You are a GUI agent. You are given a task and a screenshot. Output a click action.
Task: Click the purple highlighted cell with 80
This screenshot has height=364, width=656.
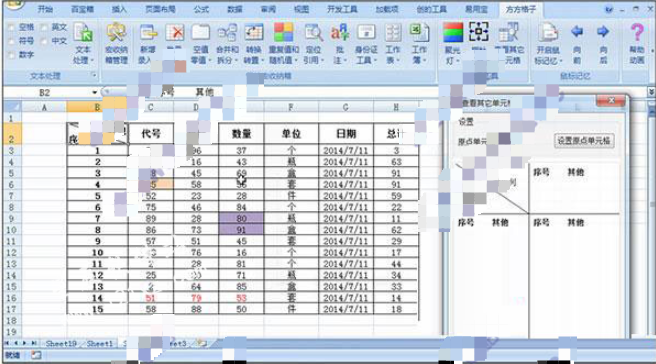point(241,218)
